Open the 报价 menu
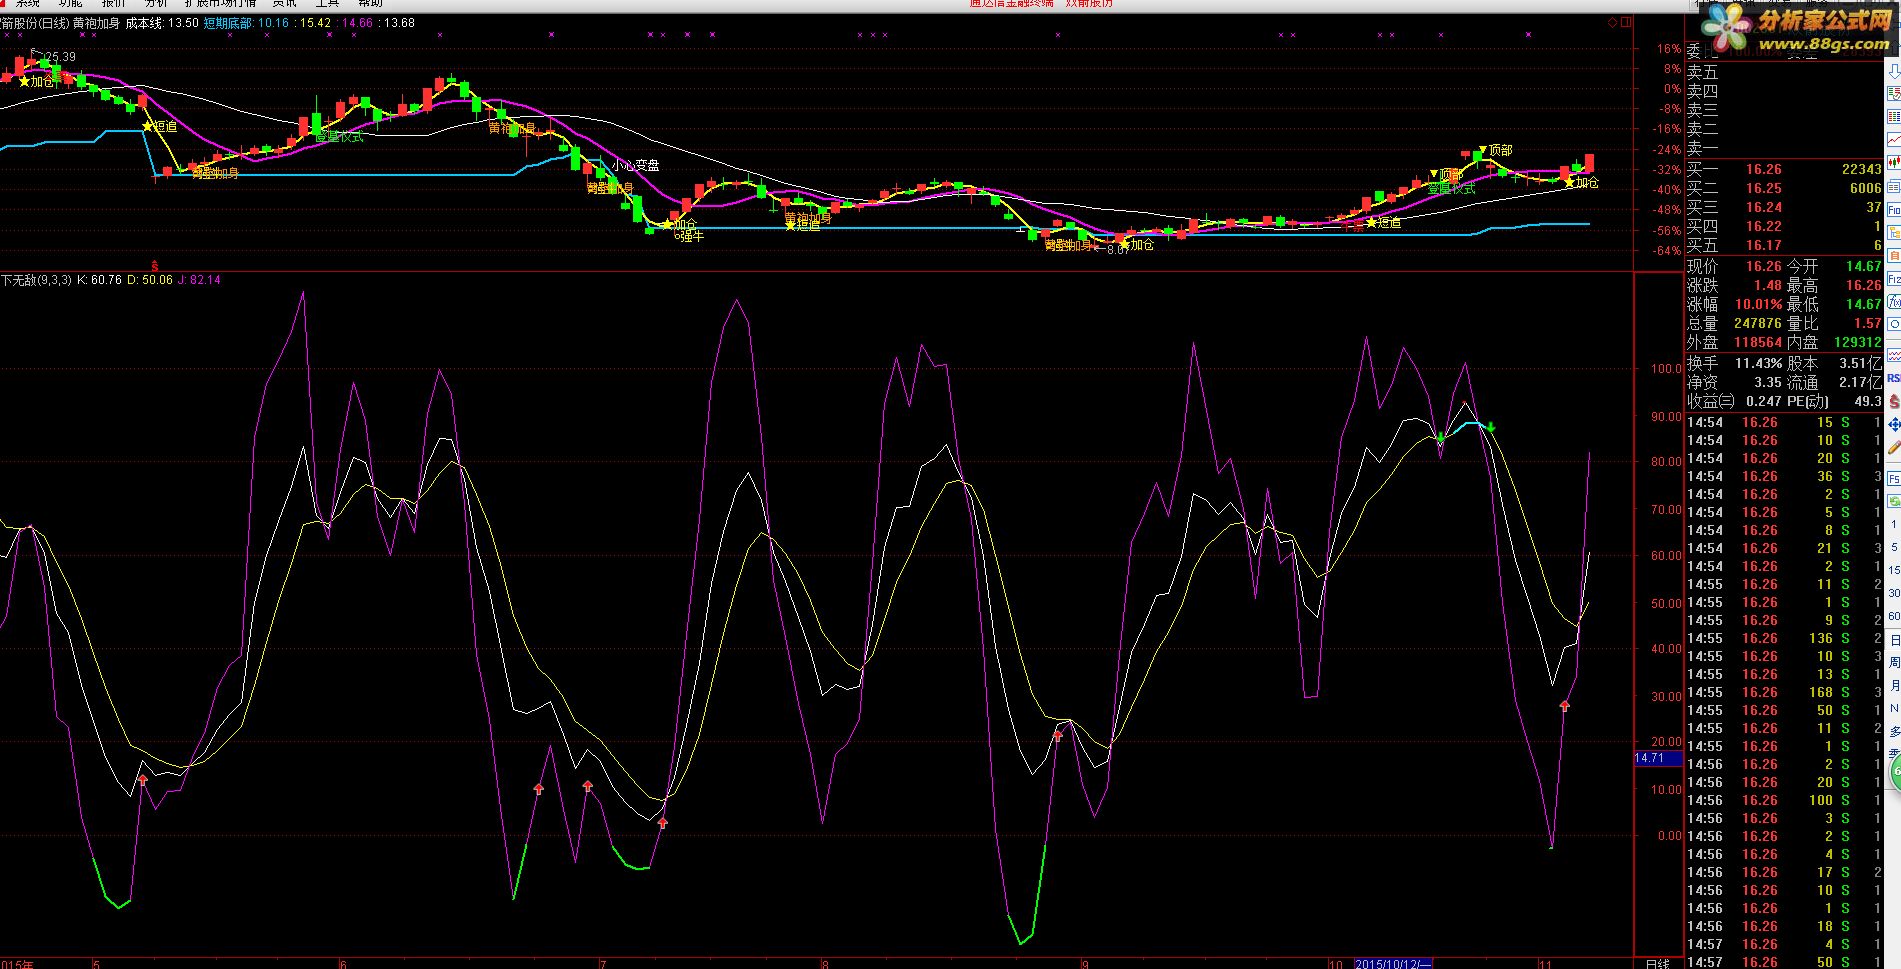The image size is (1901, 969). click(113, 3)
